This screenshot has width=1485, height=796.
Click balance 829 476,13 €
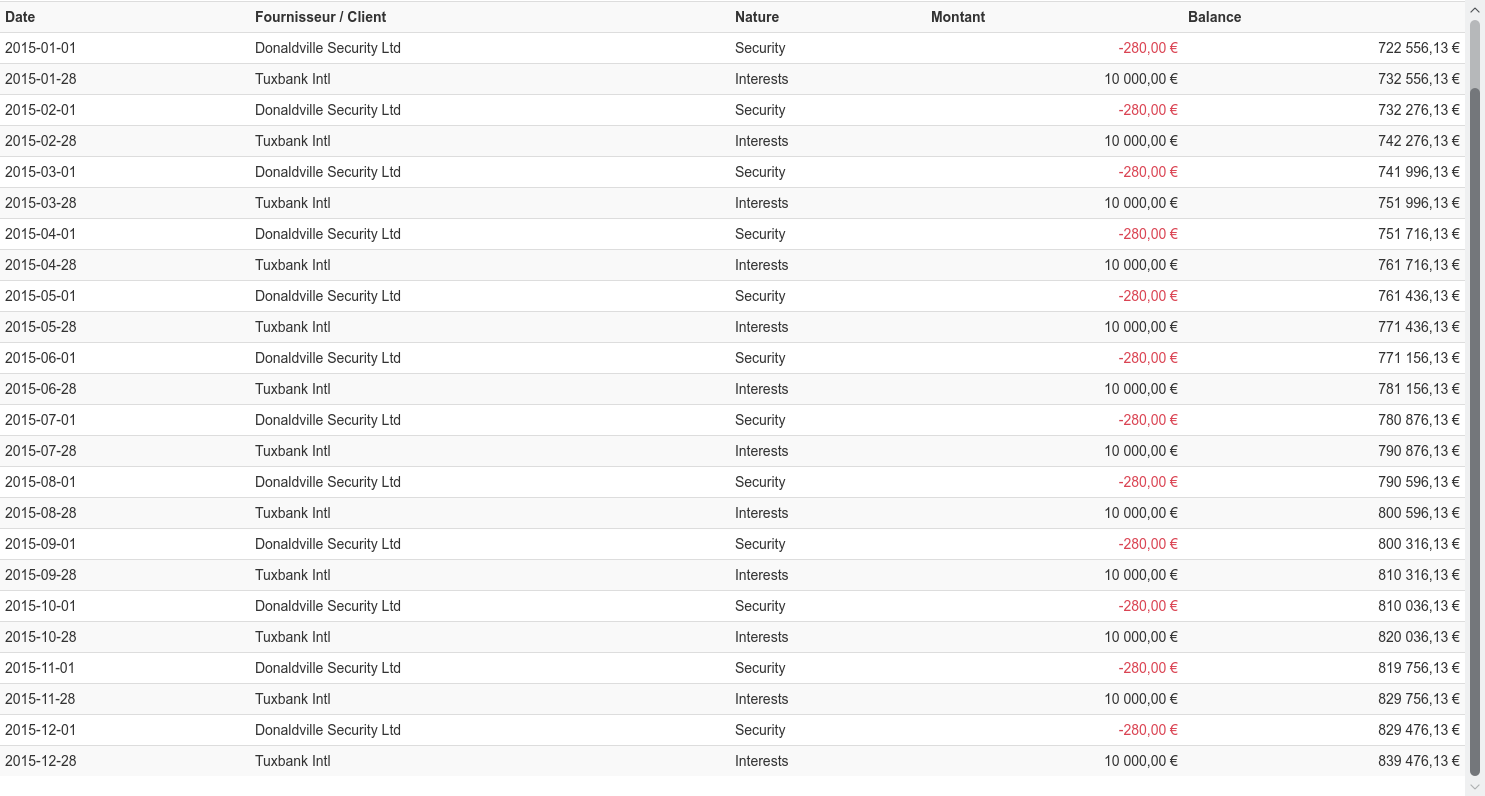pos(1419,730)
